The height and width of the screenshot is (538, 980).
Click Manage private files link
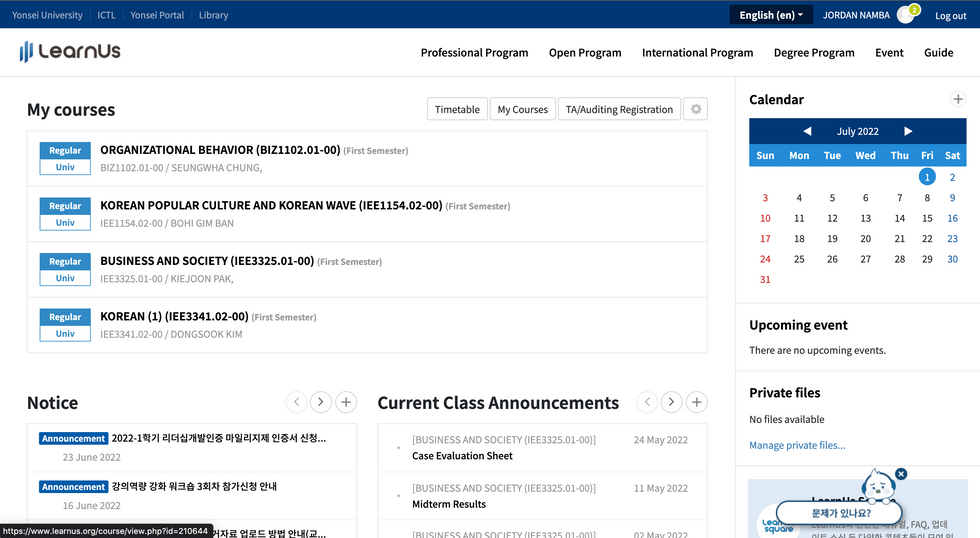click(797, 445)
